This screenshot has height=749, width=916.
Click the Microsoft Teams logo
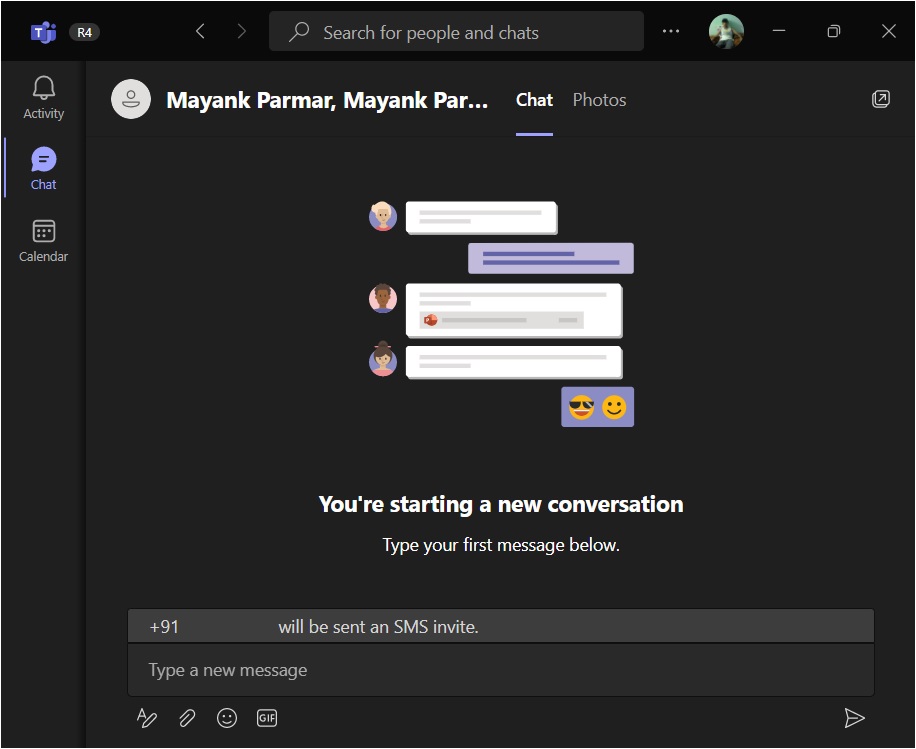[43, 32]
